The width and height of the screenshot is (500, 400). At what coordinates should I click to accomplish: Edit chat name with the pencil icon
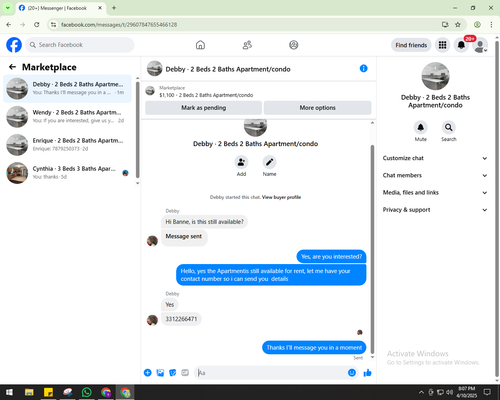pos(269,162)
